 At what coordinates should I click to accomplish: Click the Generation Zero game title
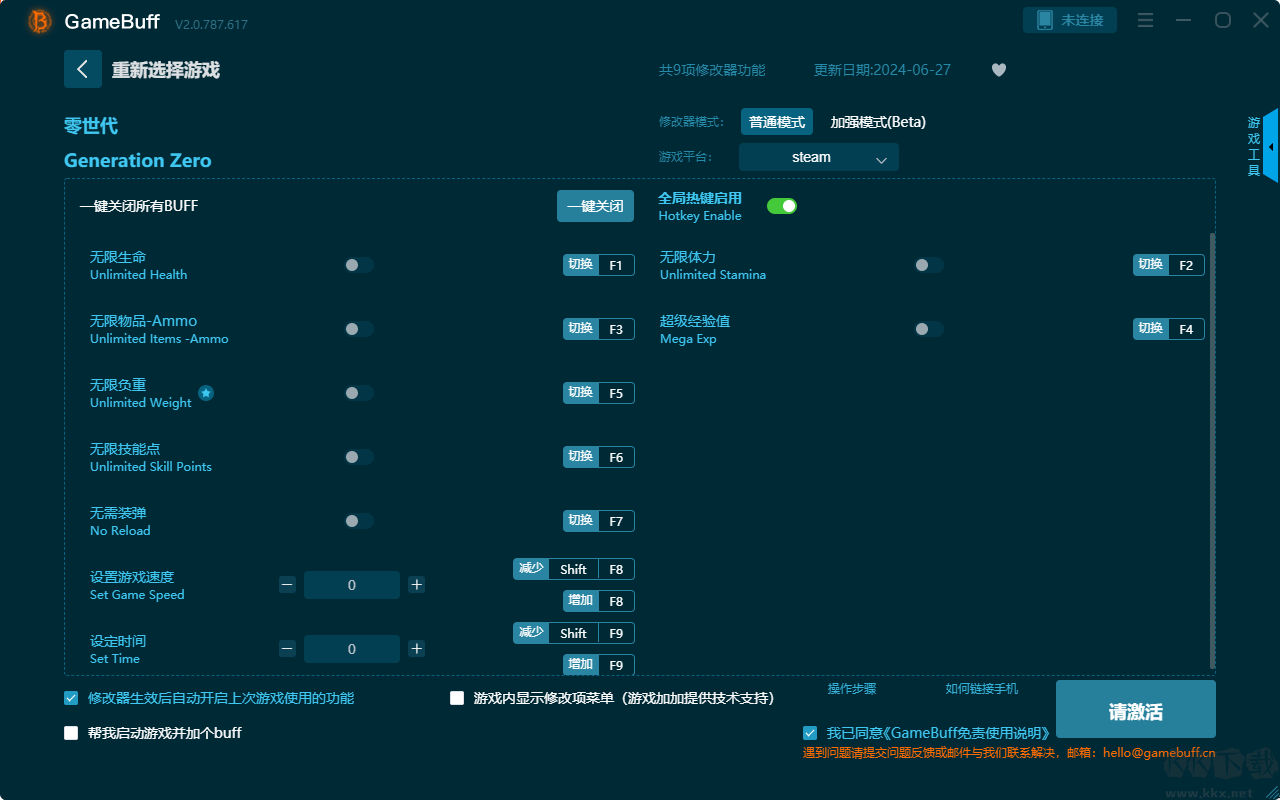click(138, 161)
